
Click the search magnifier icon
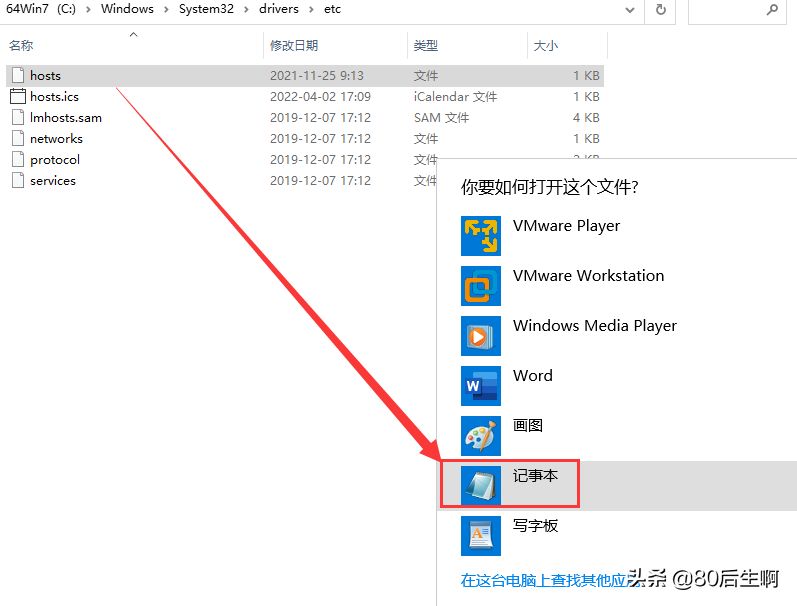[772, 9]
